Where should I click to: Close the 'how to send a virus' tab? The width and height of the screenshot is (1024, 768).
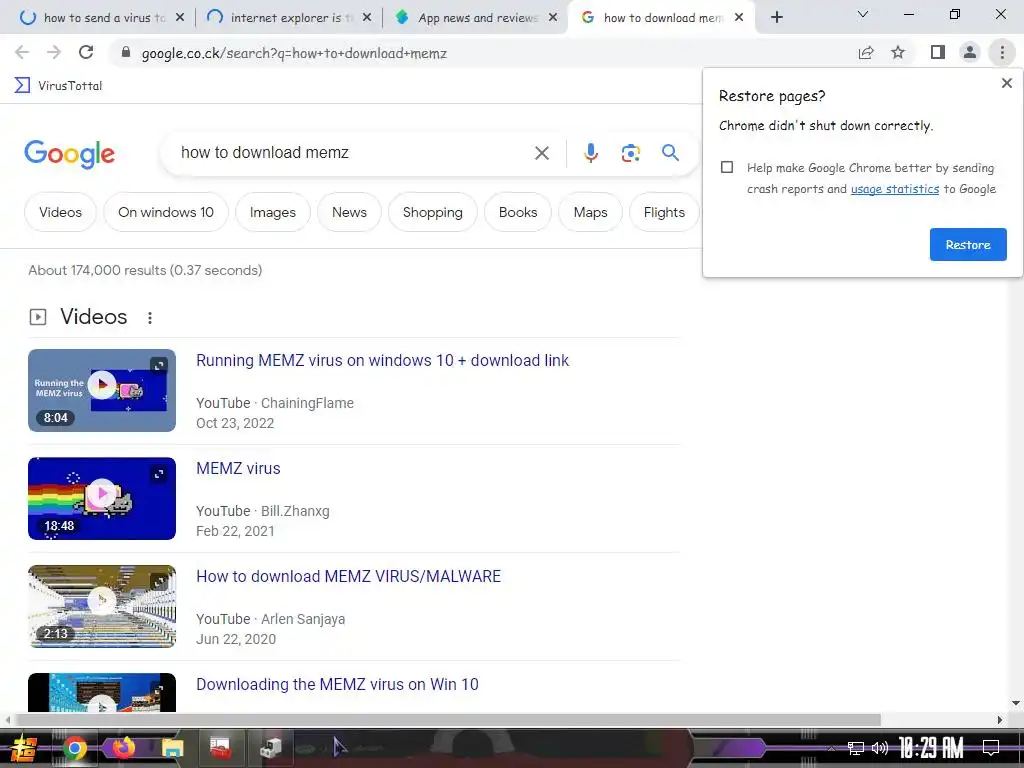[180, 18]
